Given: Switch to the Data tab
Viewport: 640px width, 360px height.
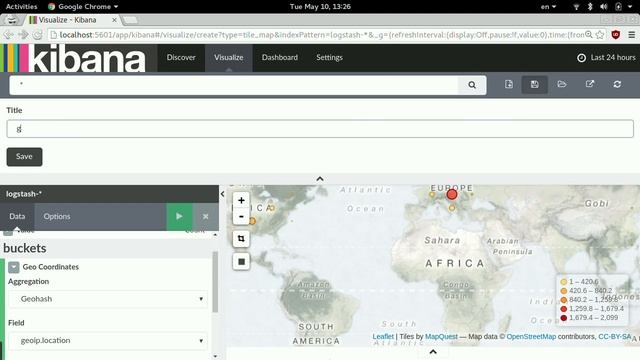Looking at the screenshot, I should pyautogui.click(x=17, y=216).
